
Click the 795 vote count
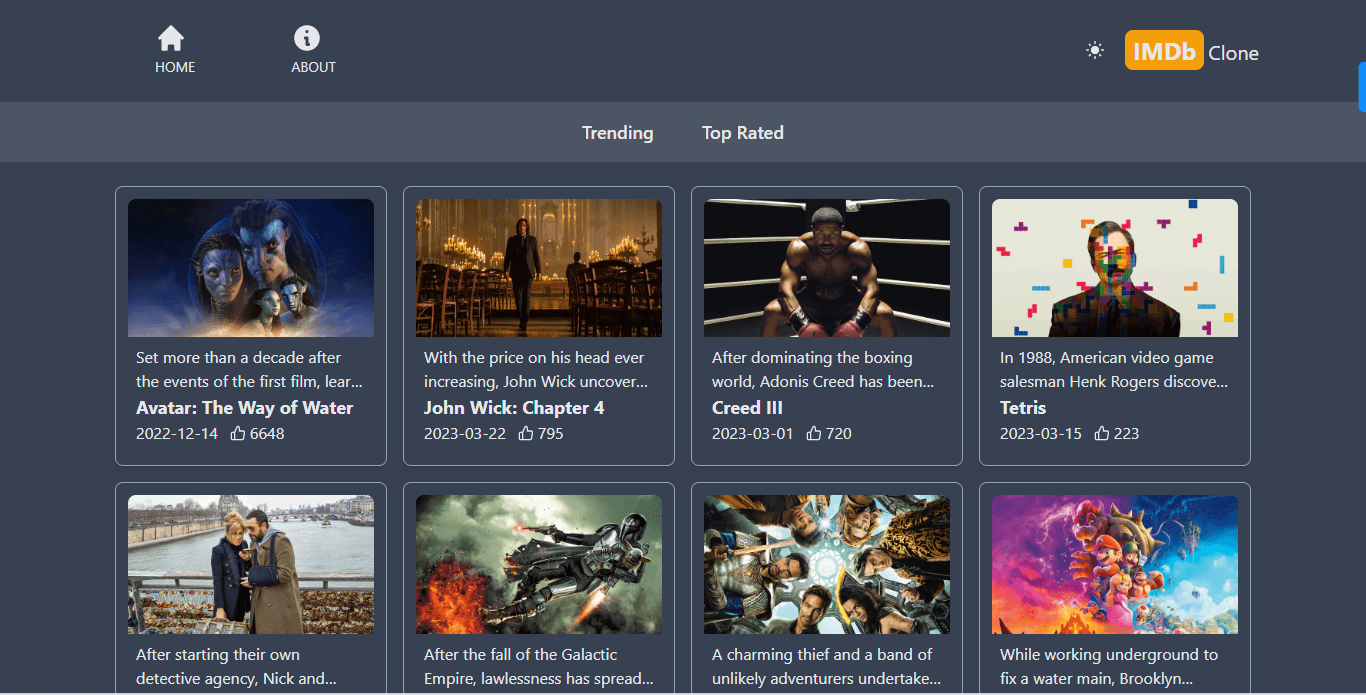[551, 434]
